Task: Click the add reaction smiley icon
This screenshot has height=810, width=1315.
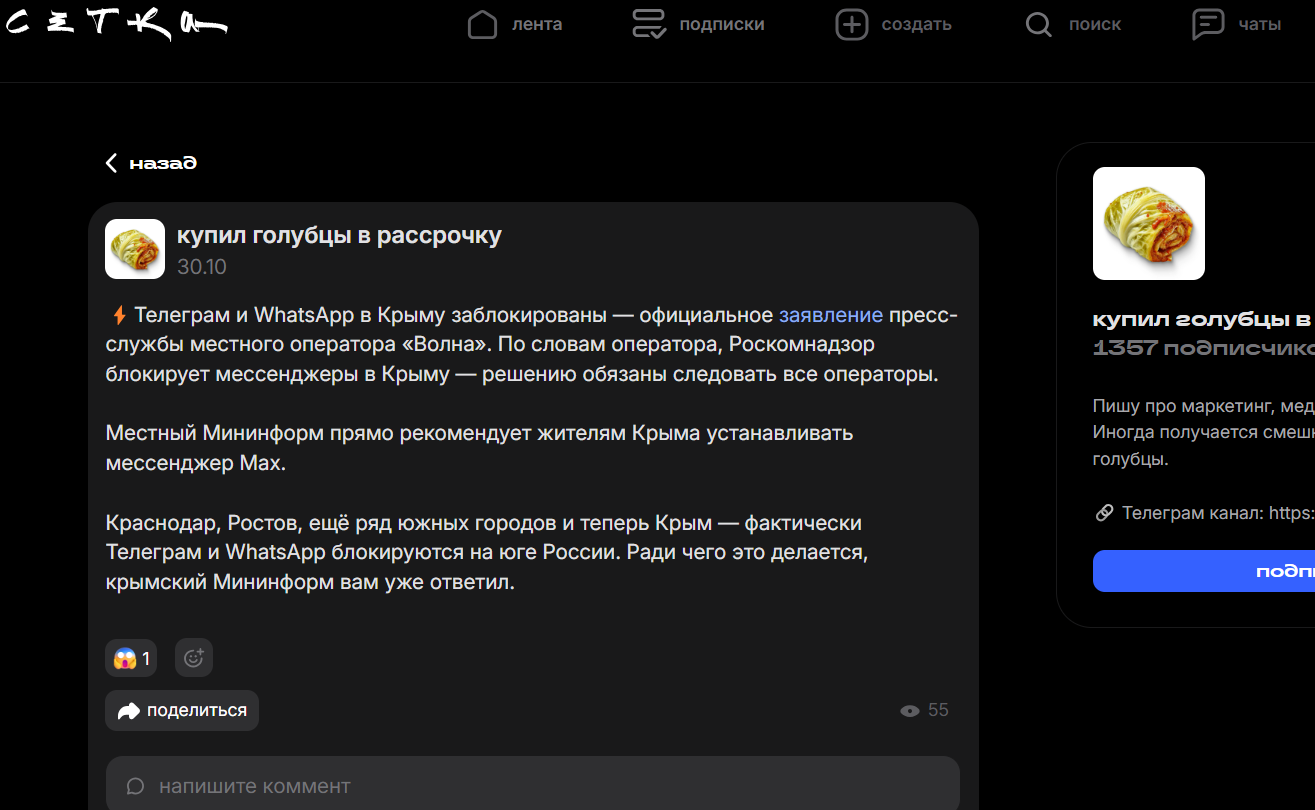Action: point(194,658)
